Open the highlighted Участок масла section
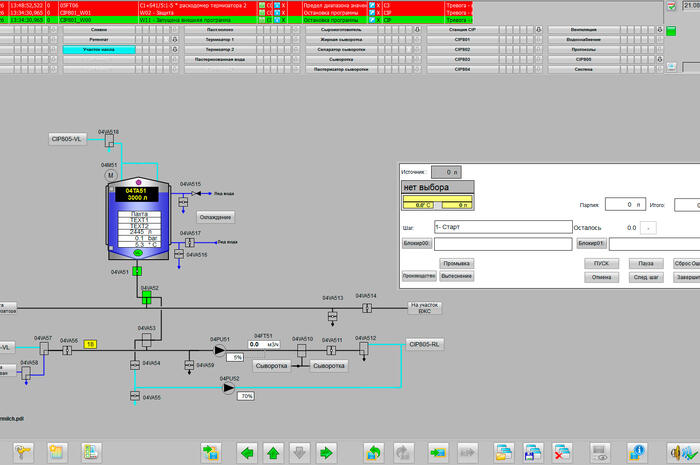Screen dimensions: 700x465 [x=99, y=50]
